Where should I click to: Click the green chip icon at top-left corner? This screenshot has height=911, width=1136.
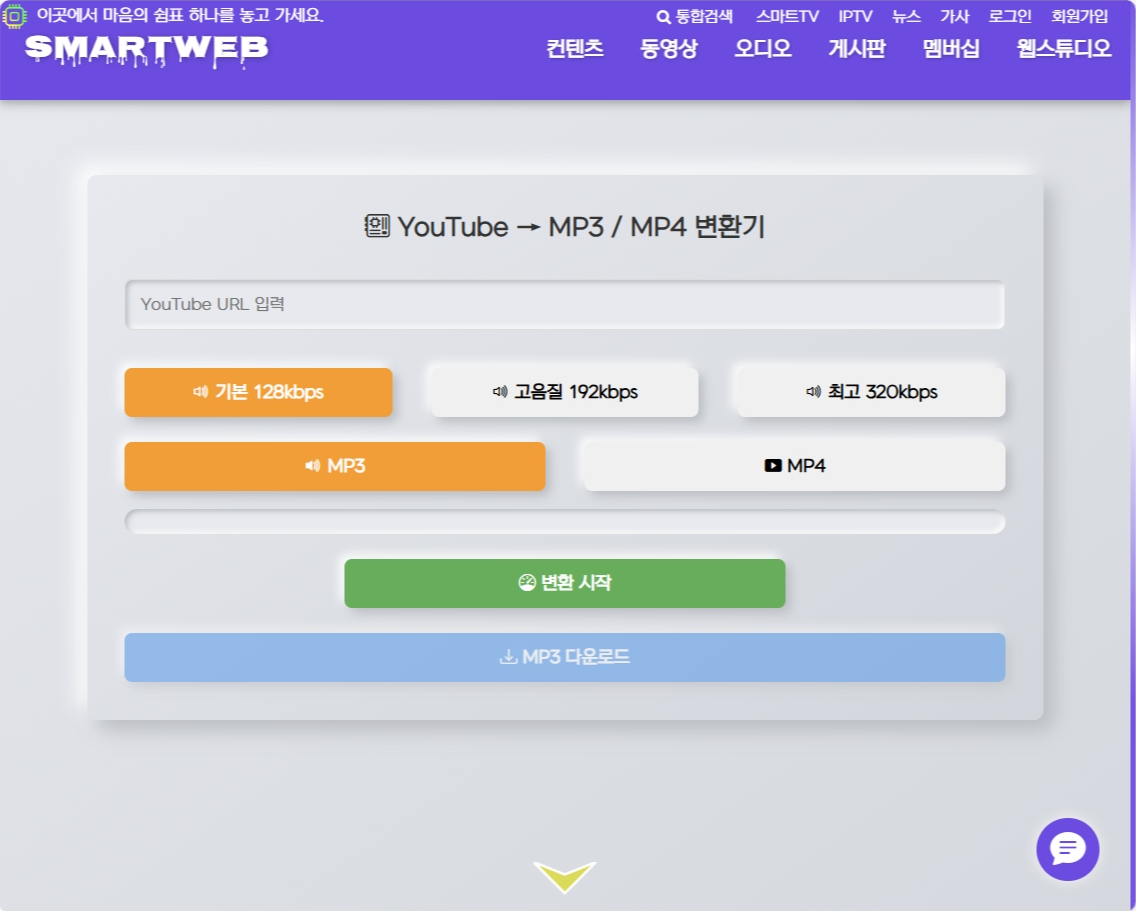coord(14,16)
